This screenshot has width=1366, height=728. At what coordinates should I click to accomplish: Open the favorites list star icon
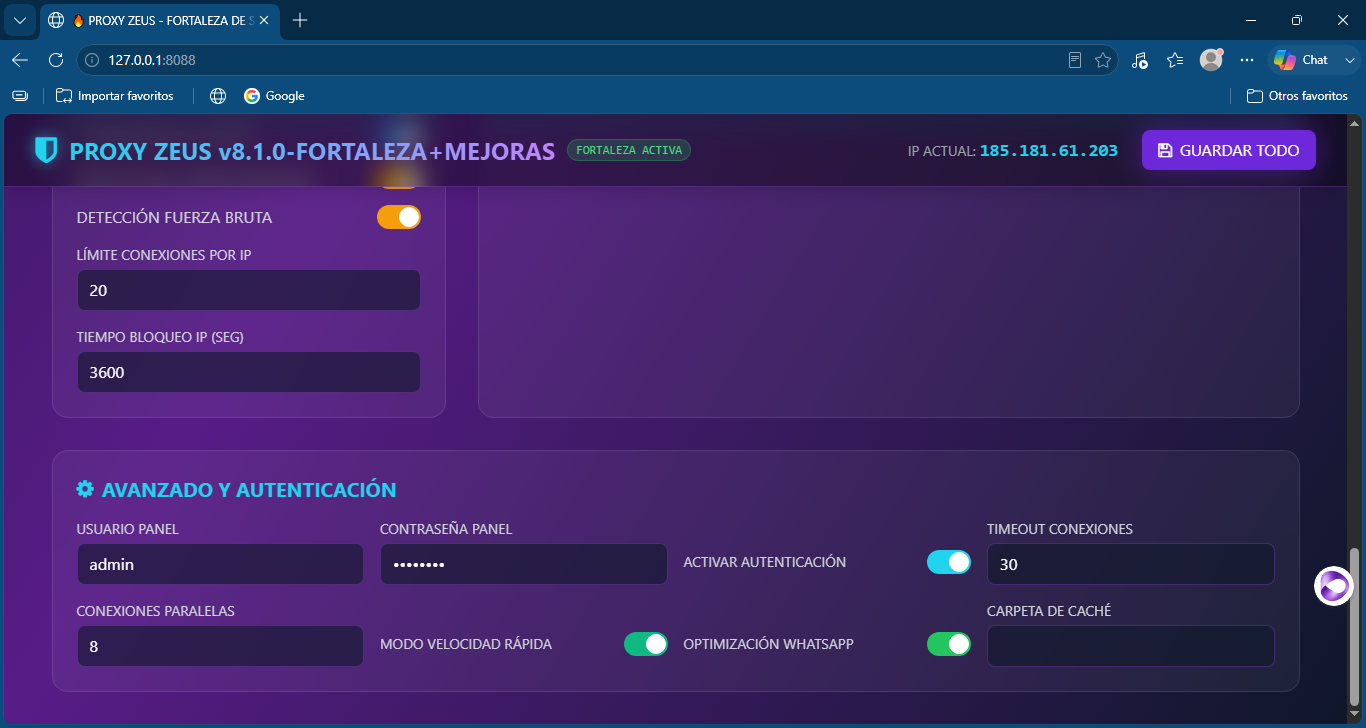[x=1175, y=60]
